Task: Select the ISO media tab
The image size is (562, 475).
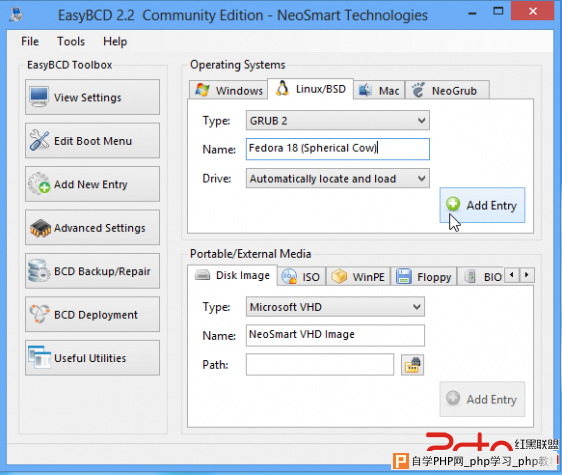Action: coord(301,277)
